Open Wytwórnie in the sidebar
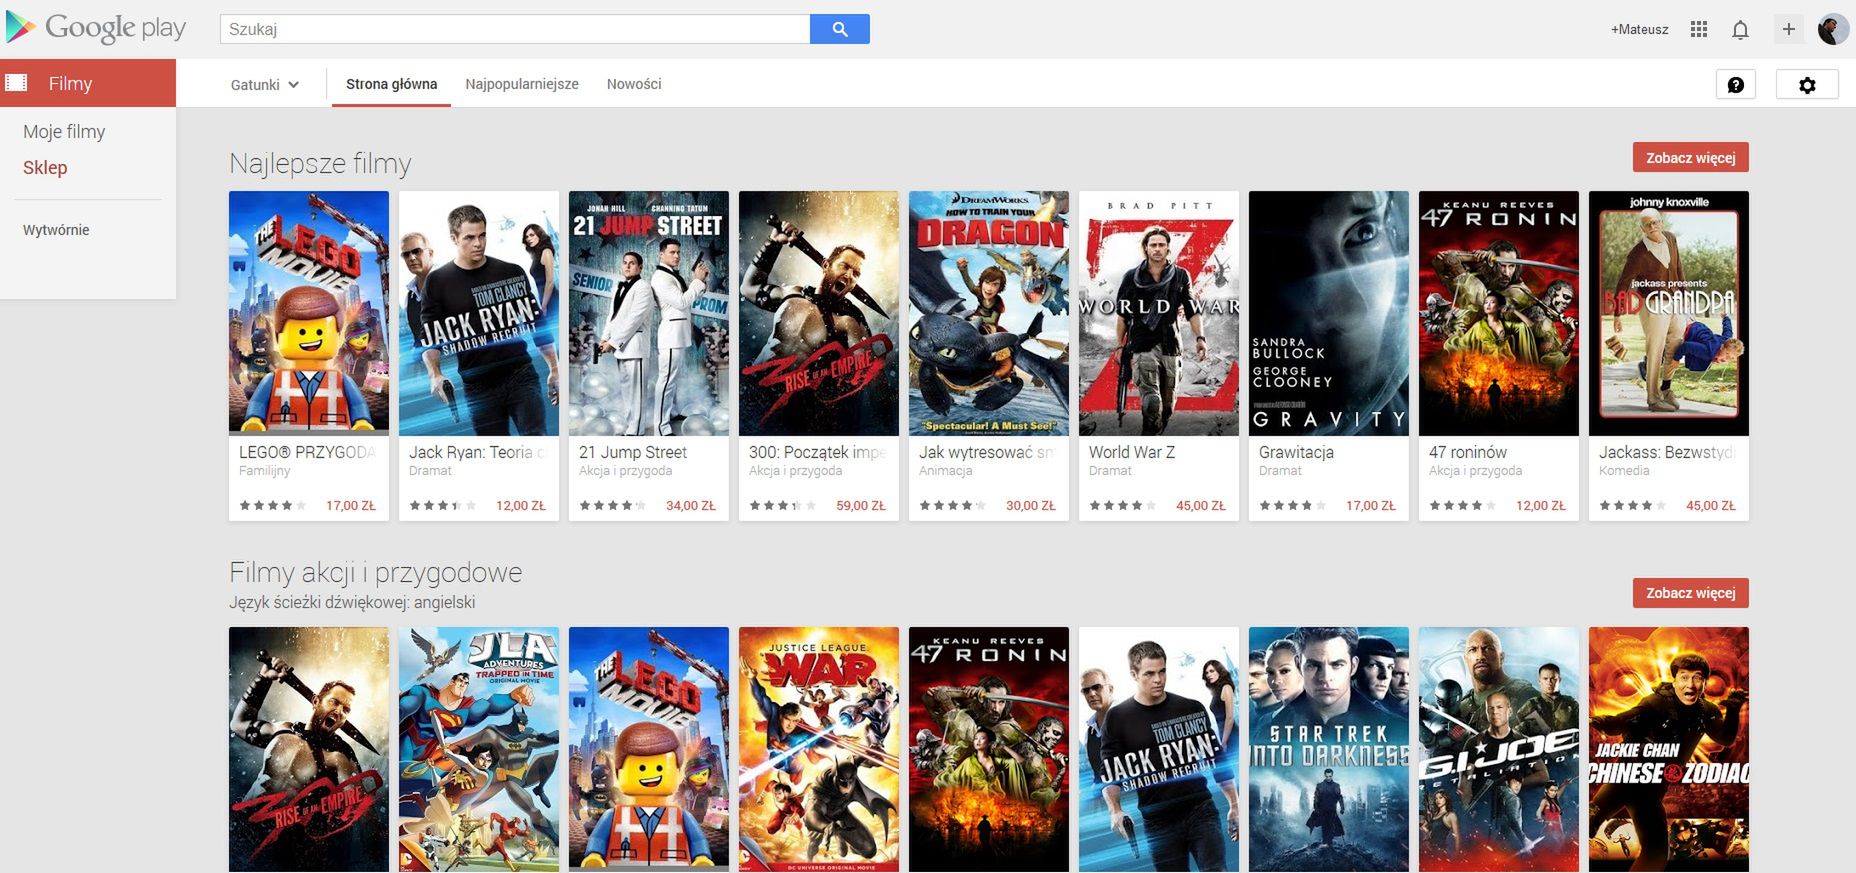 56,230
